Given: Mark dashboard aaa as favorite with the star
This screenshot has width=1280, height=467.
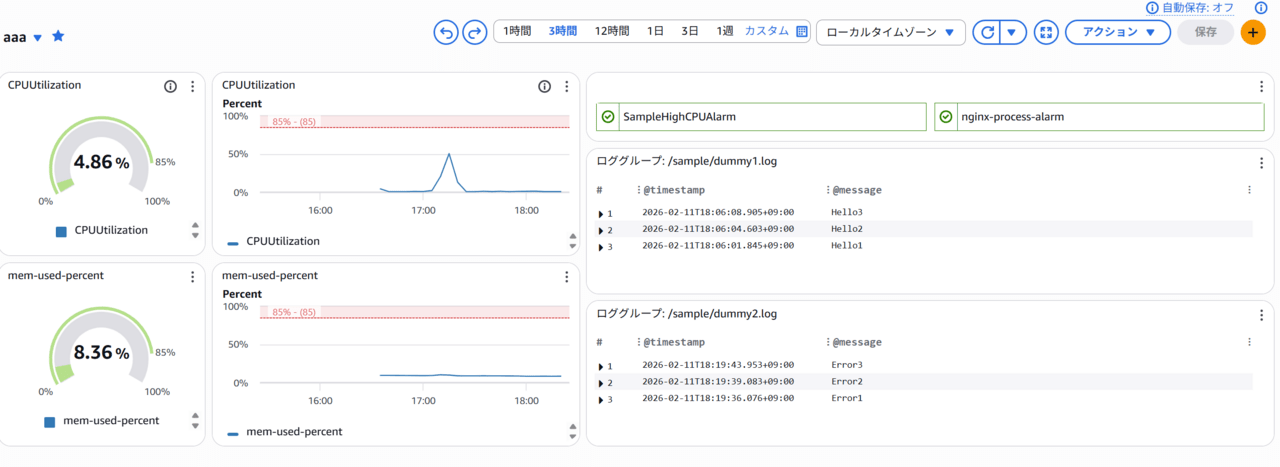Looking at the screenshot, I should 58,36.
